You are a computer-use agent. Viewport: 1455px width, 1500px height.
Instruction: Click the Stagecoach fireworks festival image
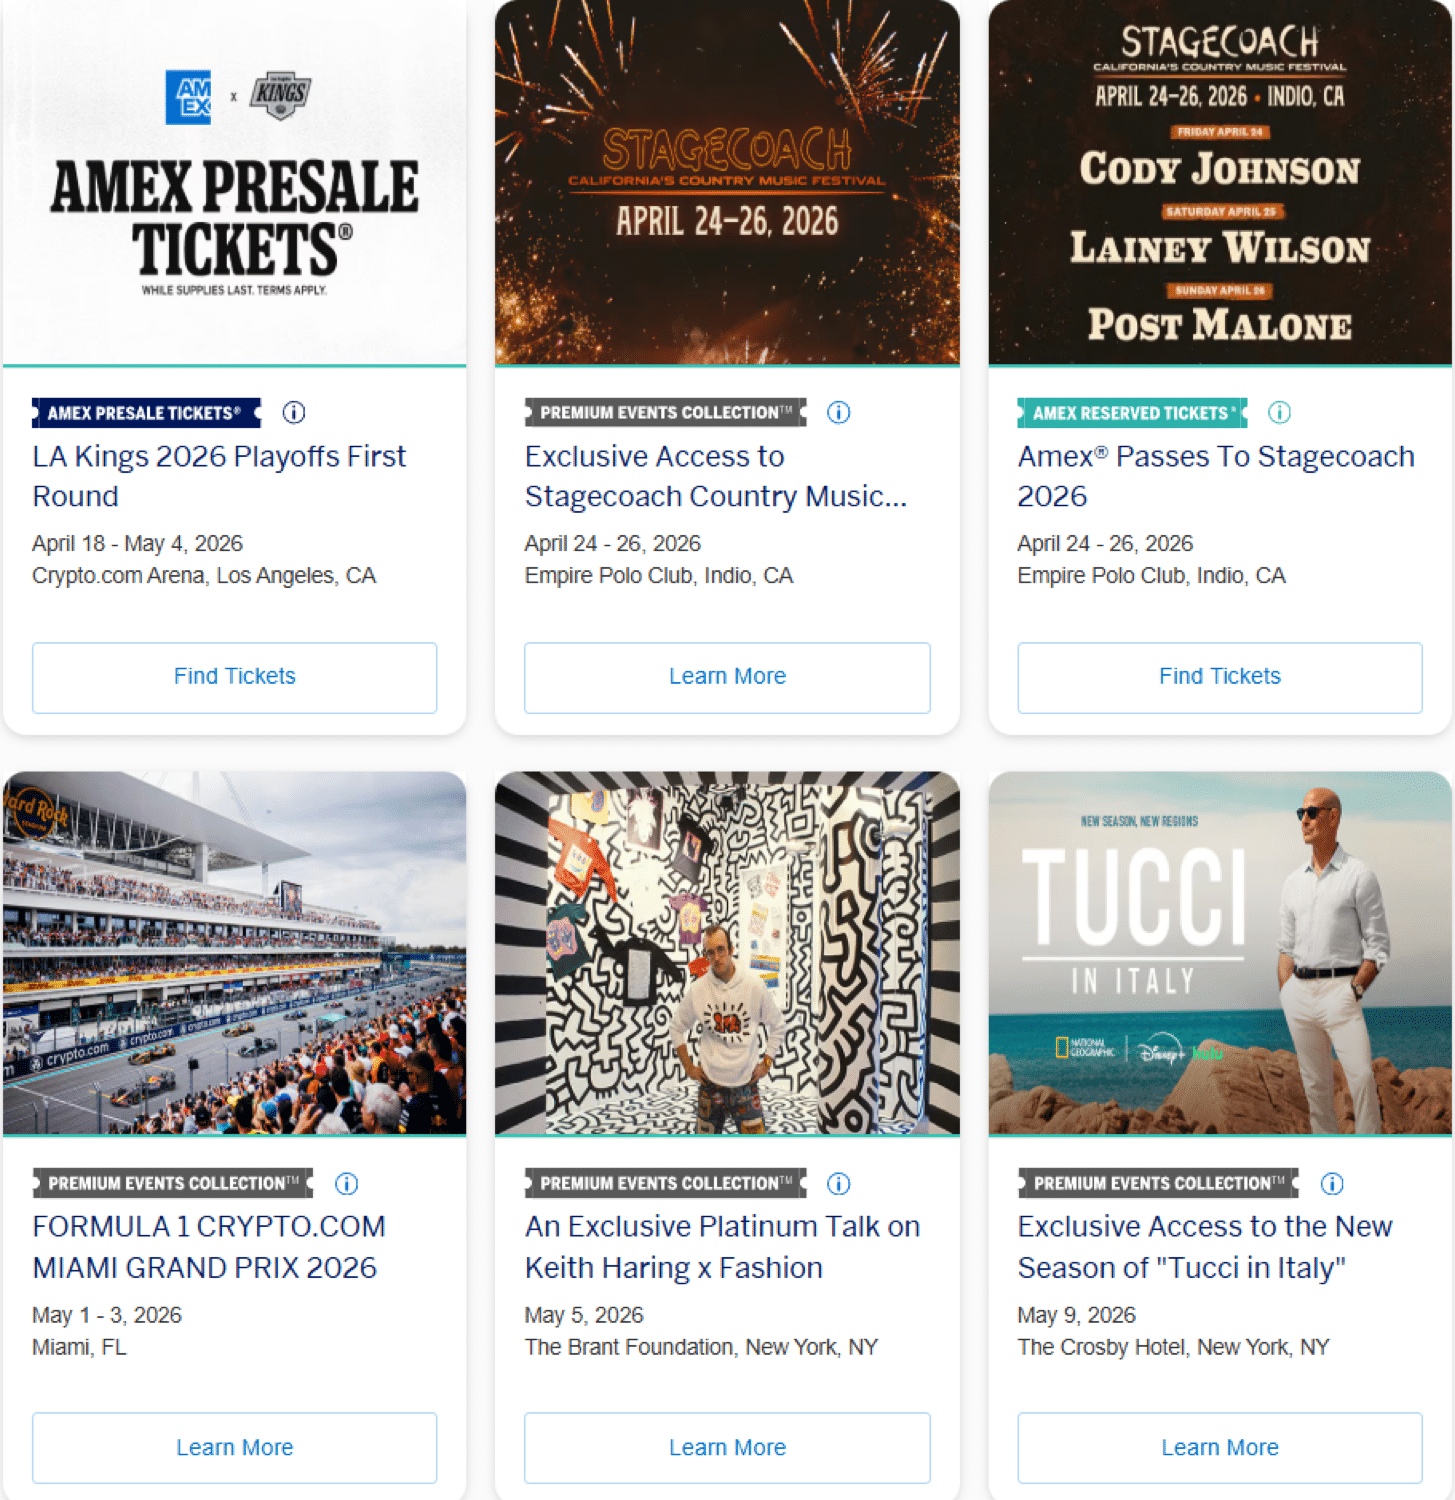coord(727,185)
